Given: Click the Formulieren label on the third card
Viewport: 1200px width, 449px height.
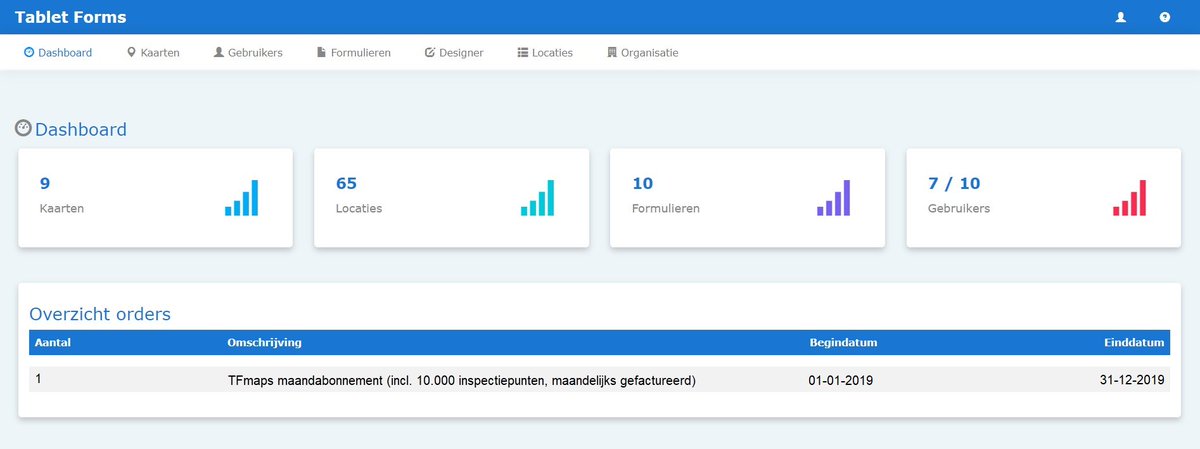Looking at the screenshot, I should pos(666,209).
